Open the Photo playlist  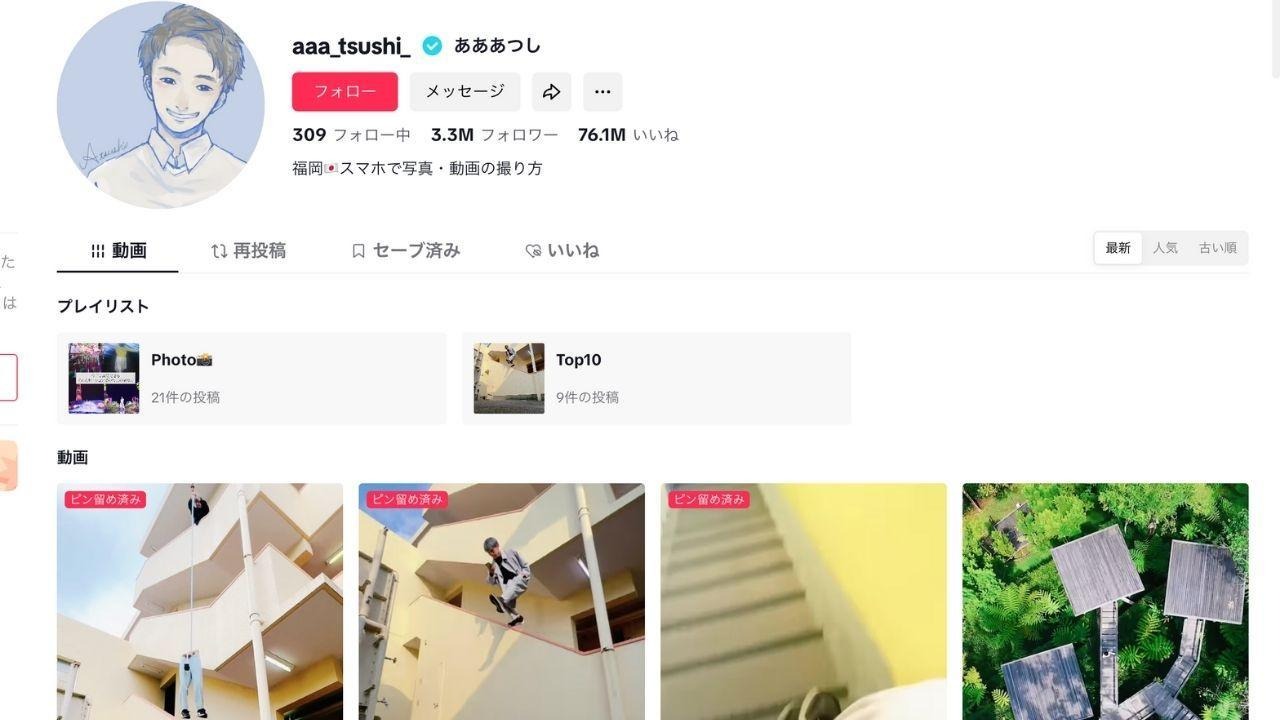252,379
